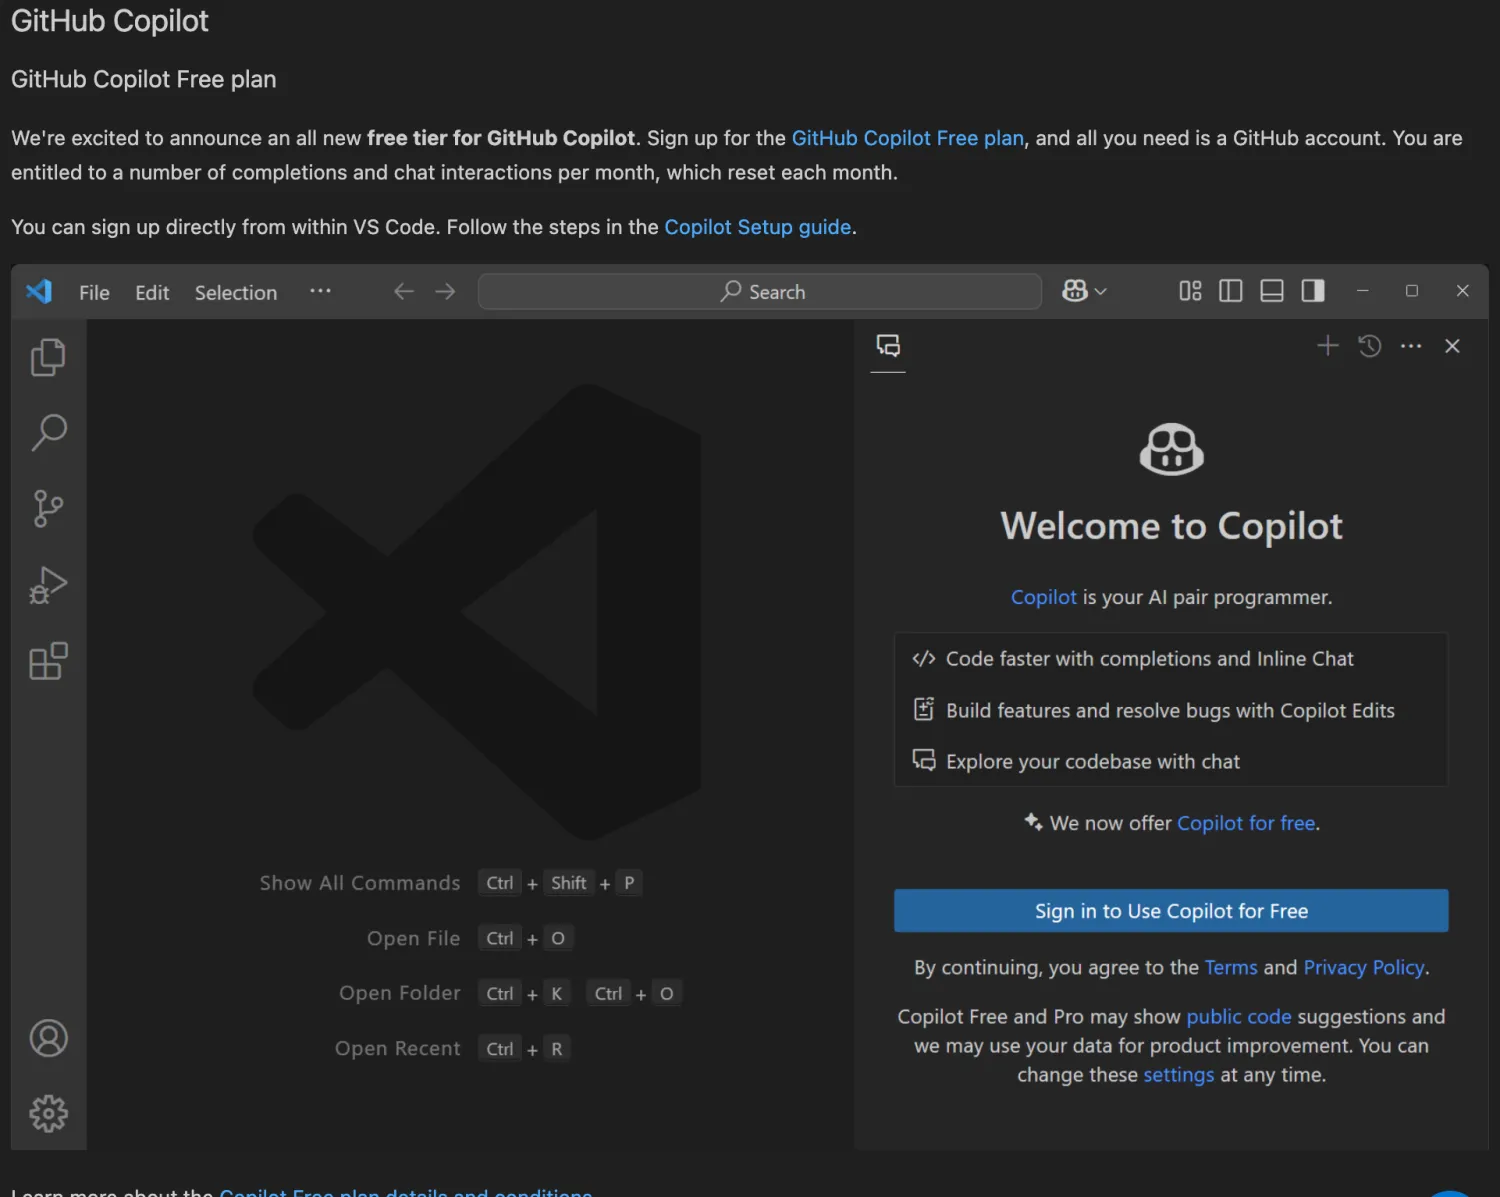The height and width of the screenshot is (1197, 1500).
Task: Open the Run and Debug view
Action: (48, 585)
